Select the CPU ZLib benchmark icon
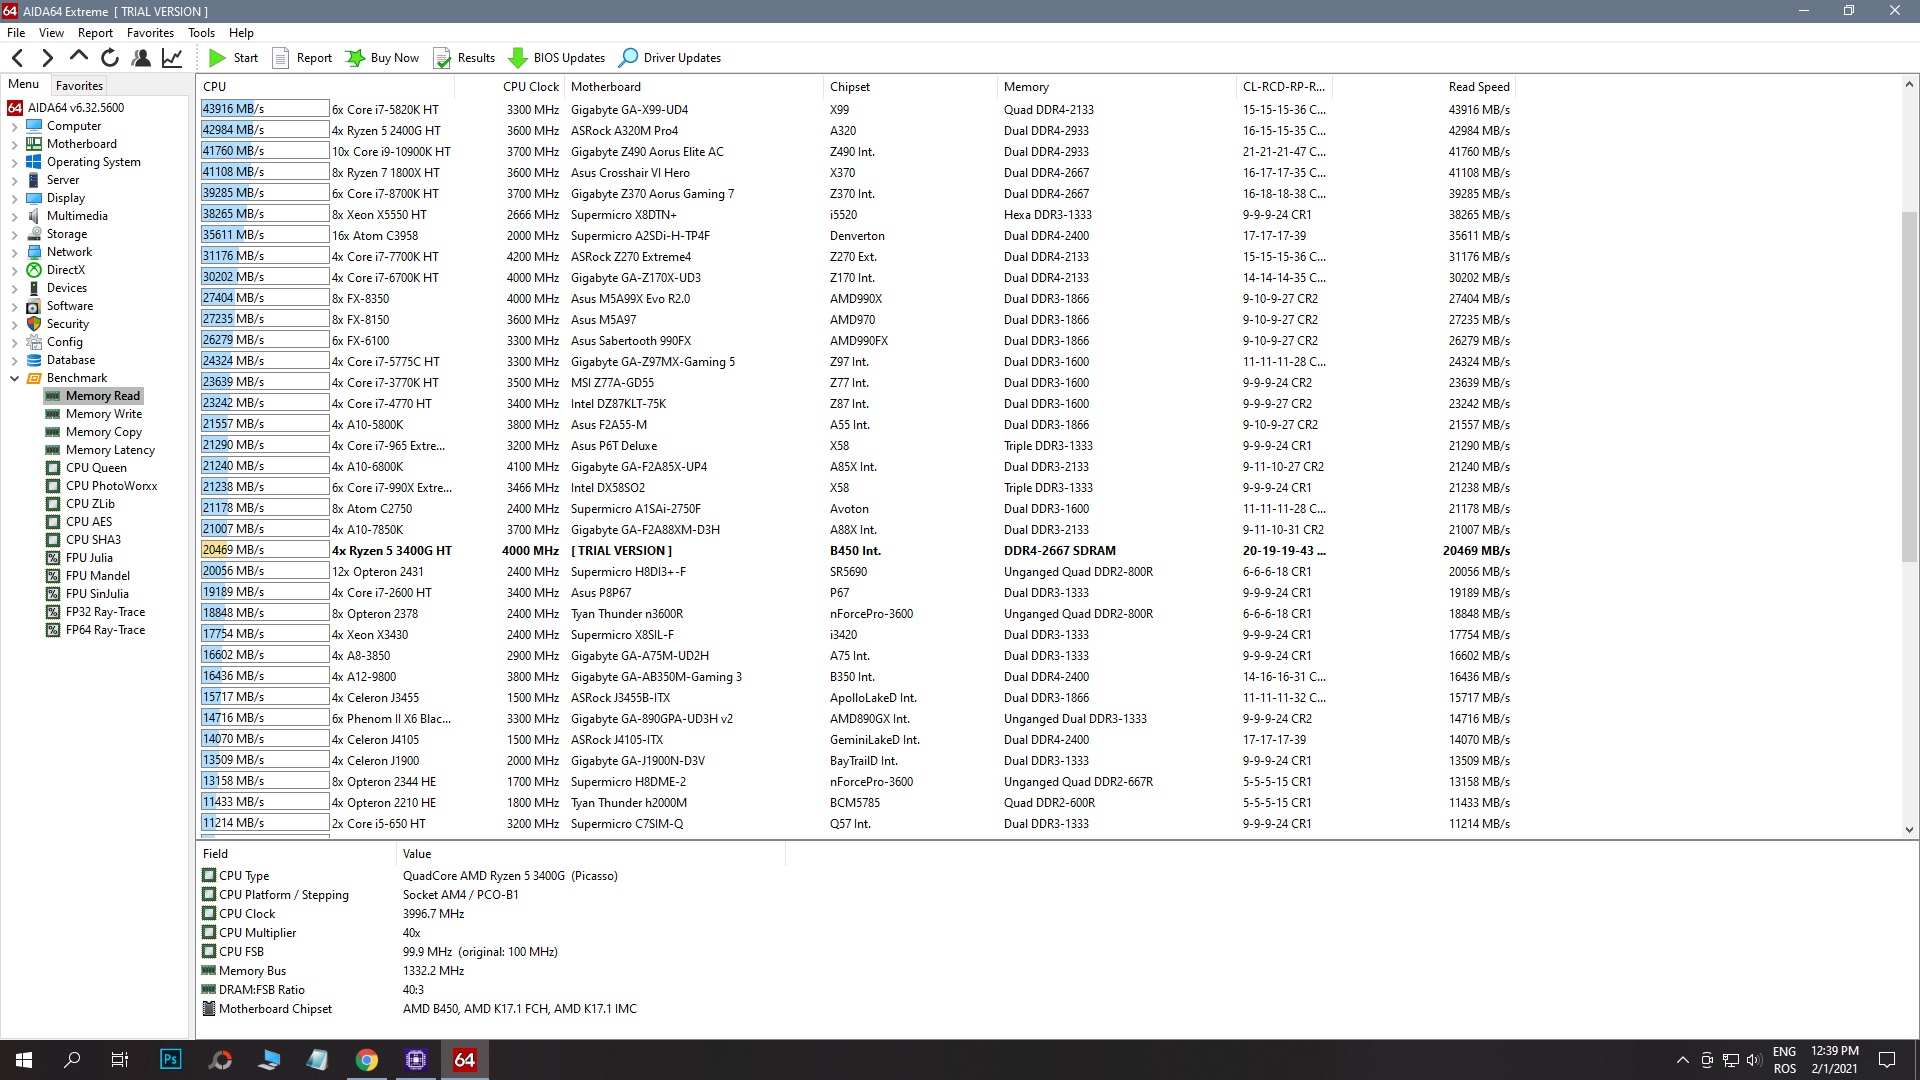 coord(53,504)
